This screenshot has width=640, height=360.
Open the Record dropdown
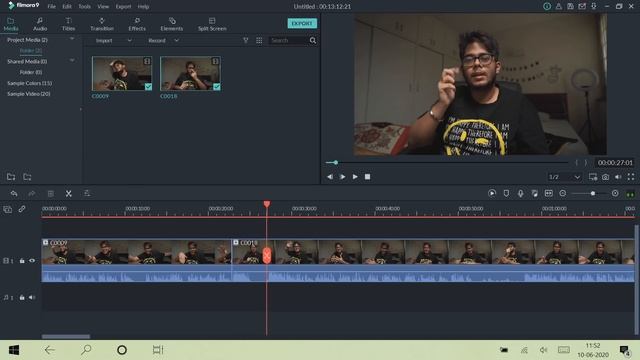163,40
